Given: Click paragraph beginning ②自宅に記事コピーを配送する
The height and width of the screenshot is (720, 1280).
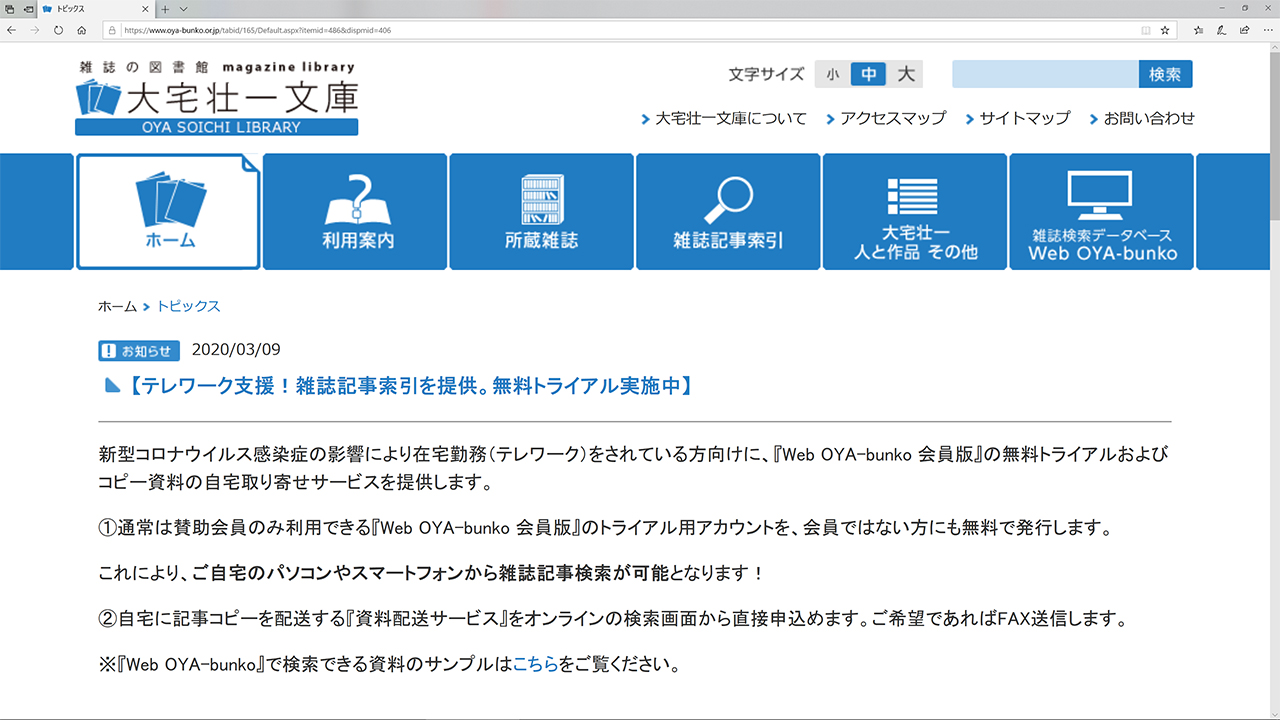Looking at the screenshot, I should point(613,619).
